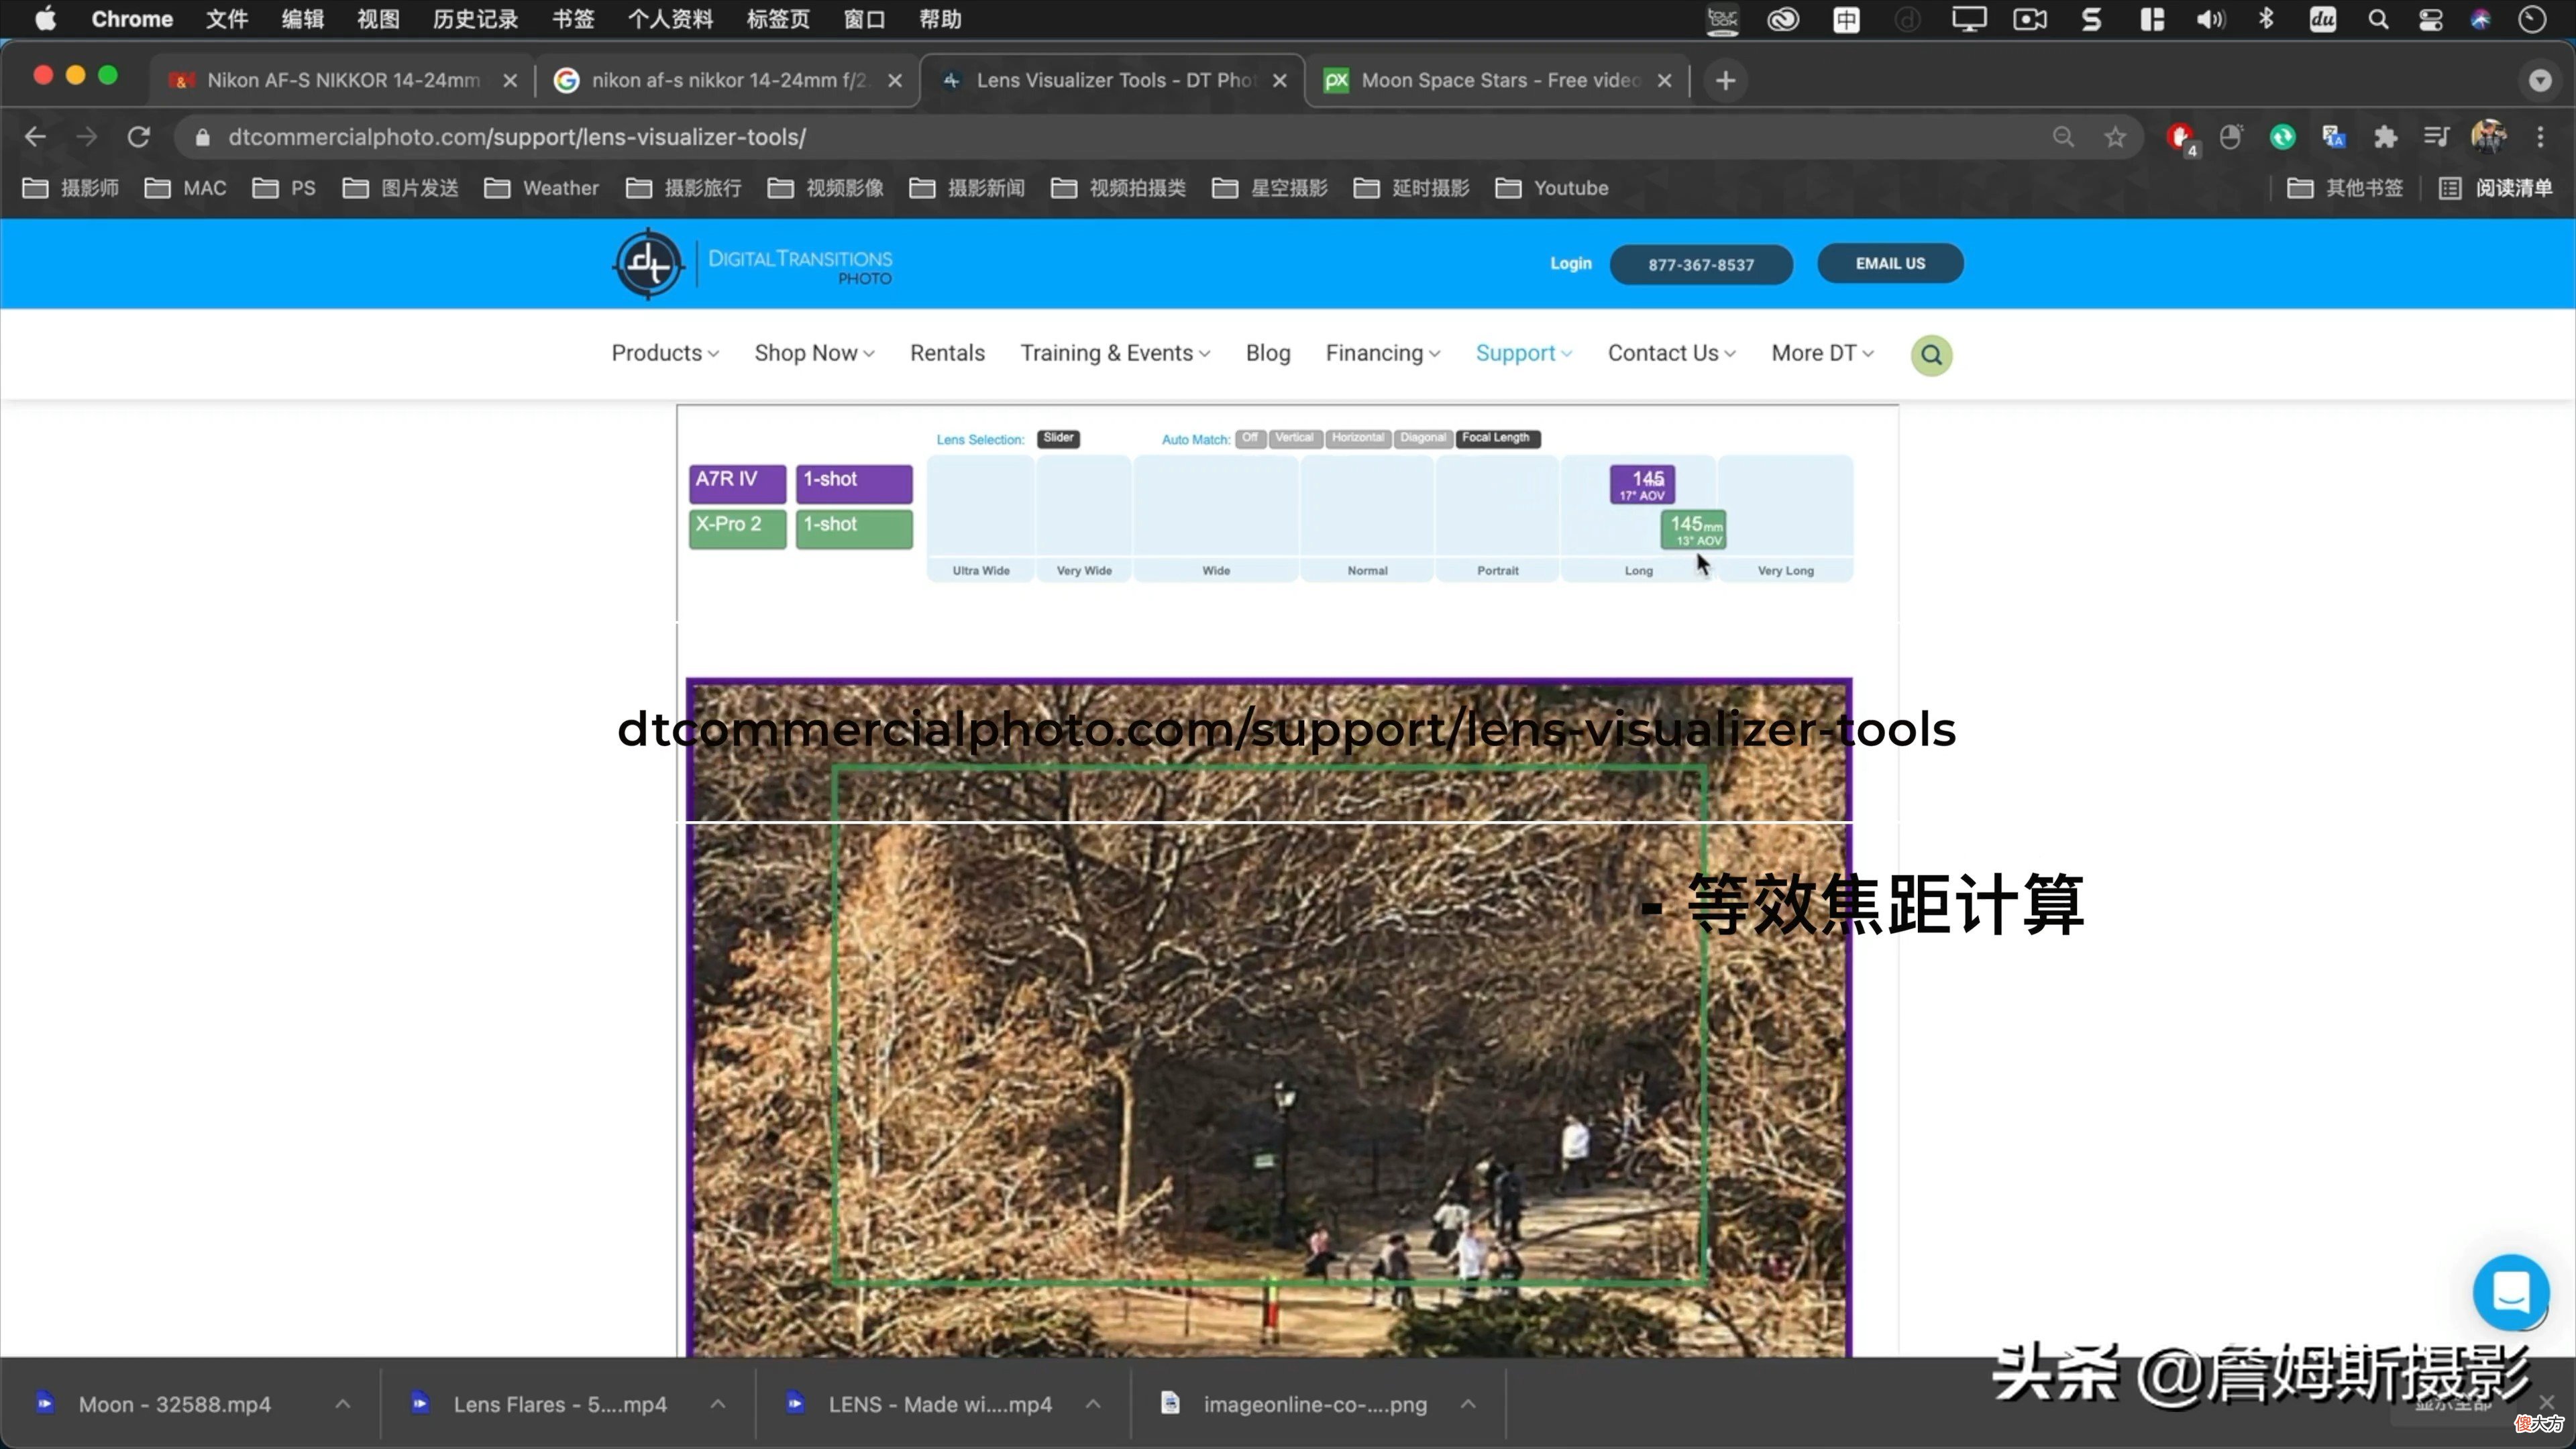Click the green 145mm 13° AOV slider handle
Image resolution: width=2576 pixels, height=1449 pixels.
[x=1694, y=530]
